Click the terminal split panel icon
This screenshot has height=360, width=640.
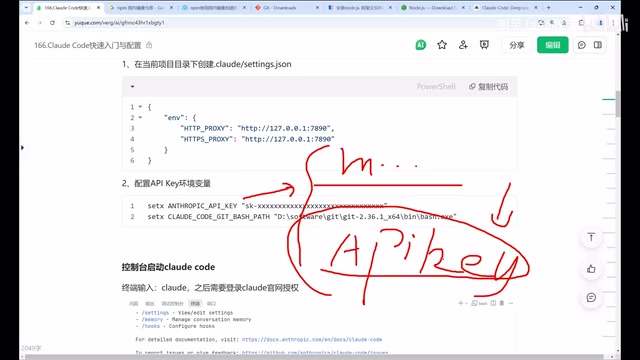pos(493,303)
